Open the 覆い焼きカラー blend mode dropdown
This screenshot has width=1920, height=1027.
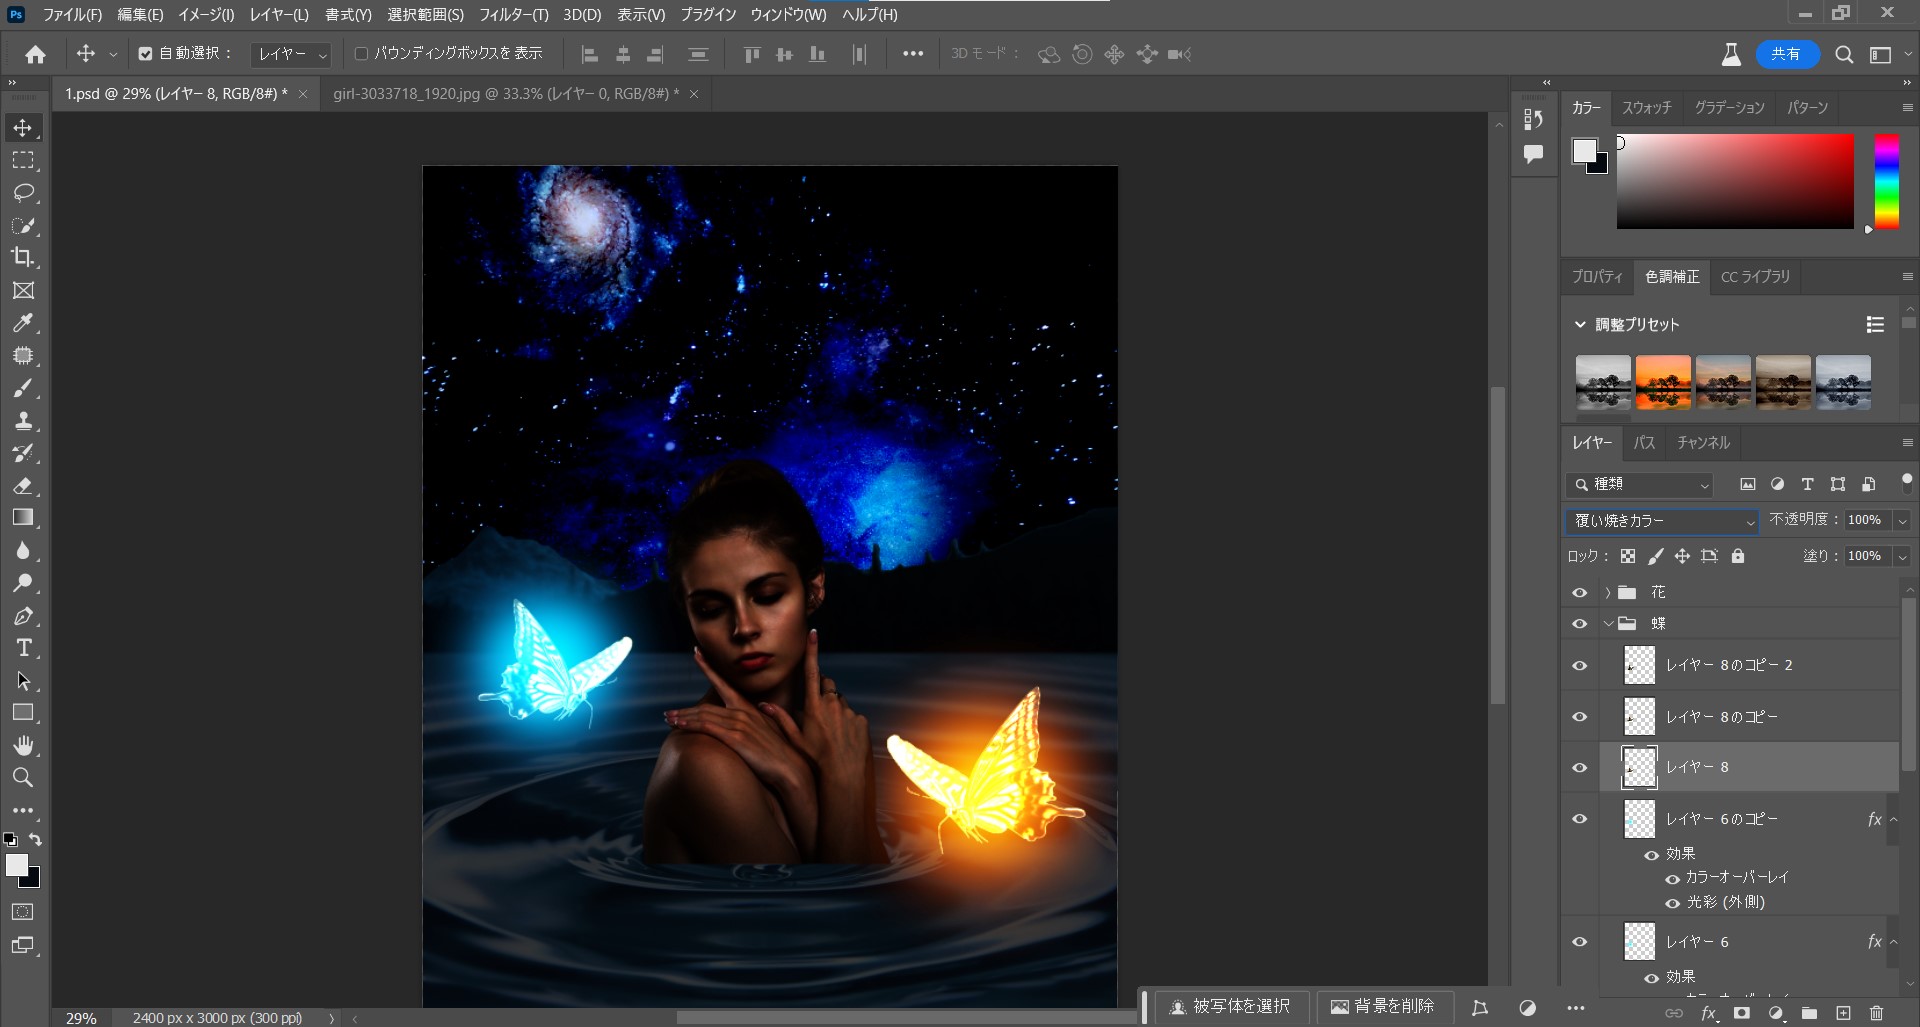pos(1662,521)
